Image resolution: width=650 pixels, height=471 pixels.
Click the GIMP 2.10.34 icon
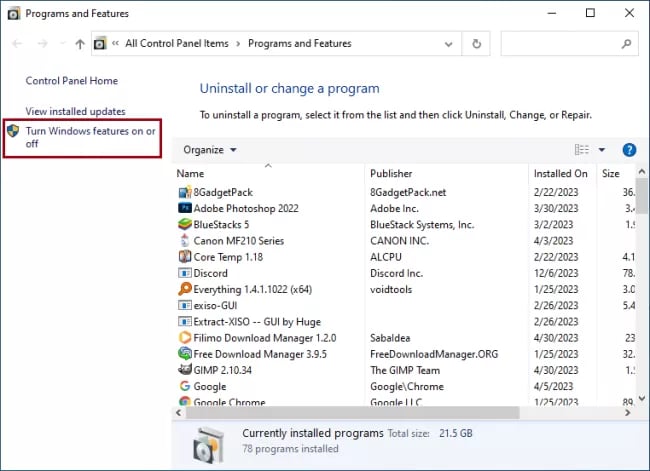(185, 369)
